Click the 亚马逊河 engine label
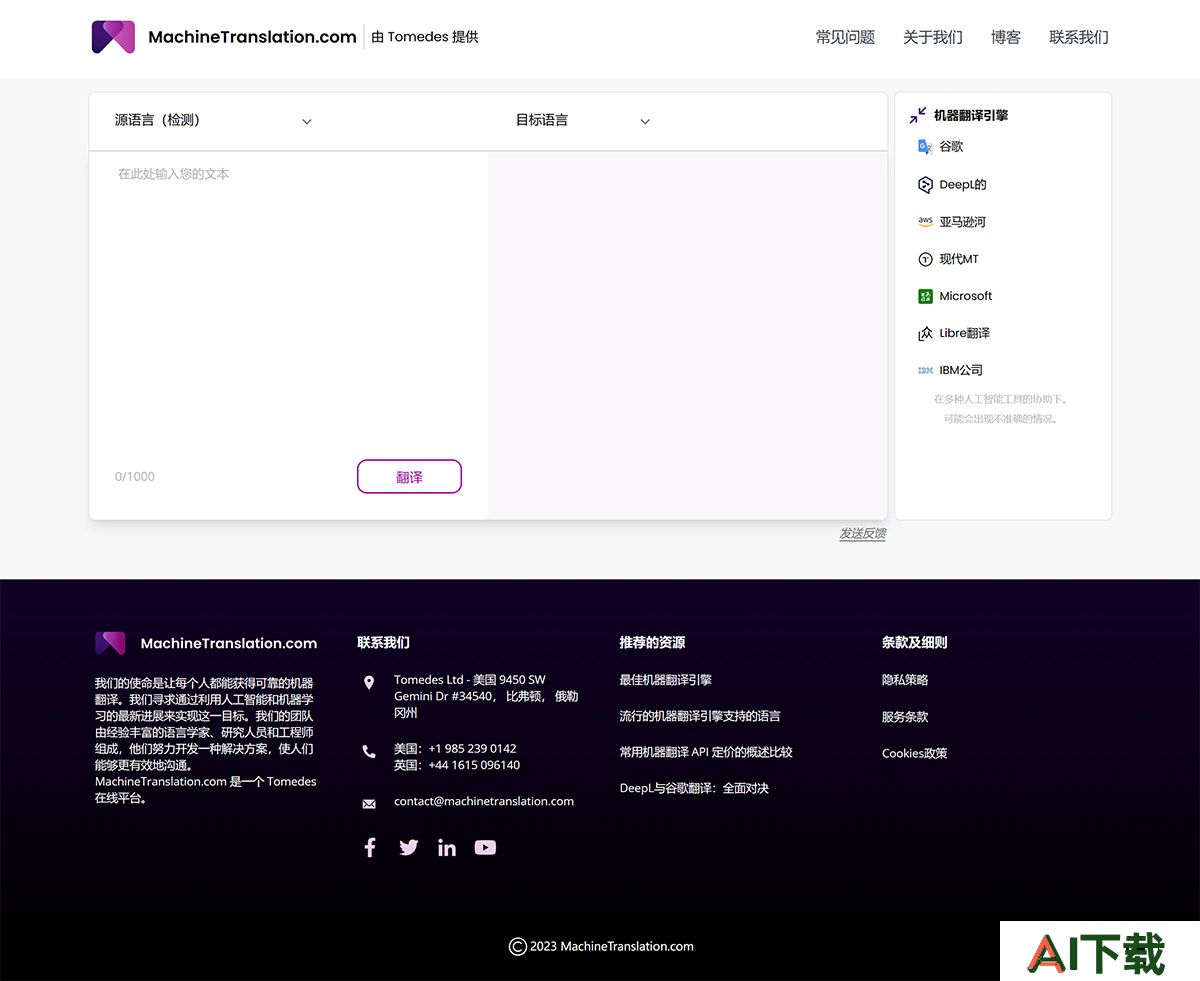Viewport: 1200px width, 981px height. pyautogui.click(x=962, y=222)
